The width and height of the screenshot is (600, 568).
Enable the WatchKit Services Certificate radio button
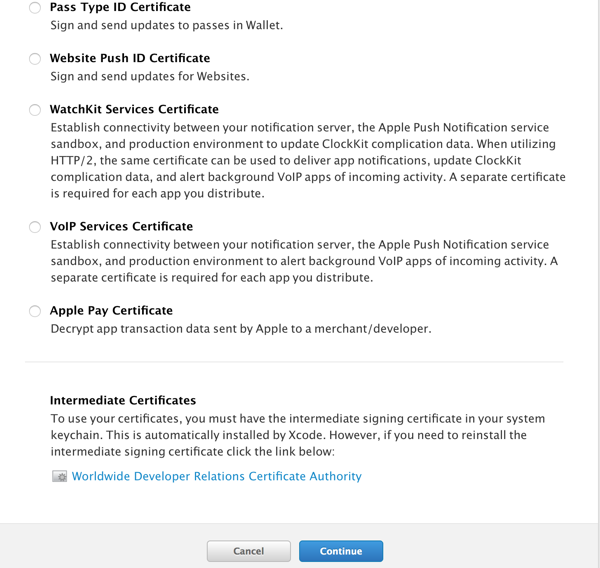pyautogui.click(x=36, y=110)
